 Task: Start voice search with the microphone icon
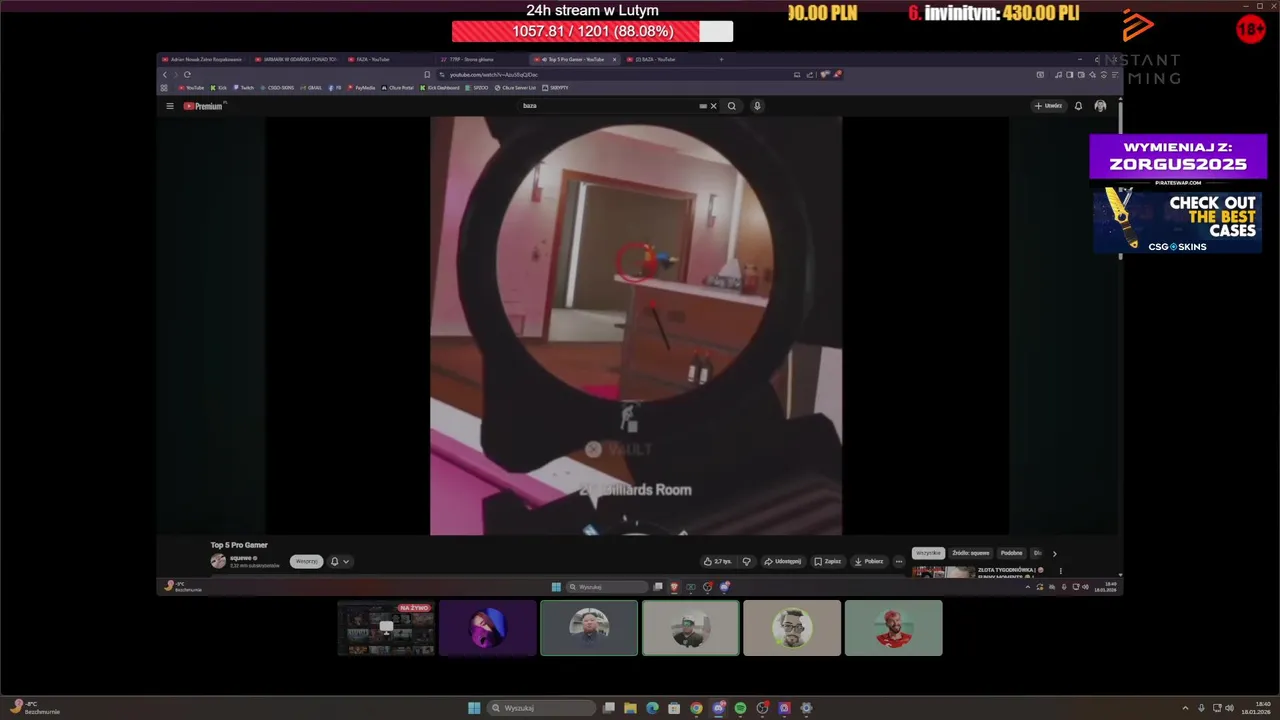(x=757, y=106)
